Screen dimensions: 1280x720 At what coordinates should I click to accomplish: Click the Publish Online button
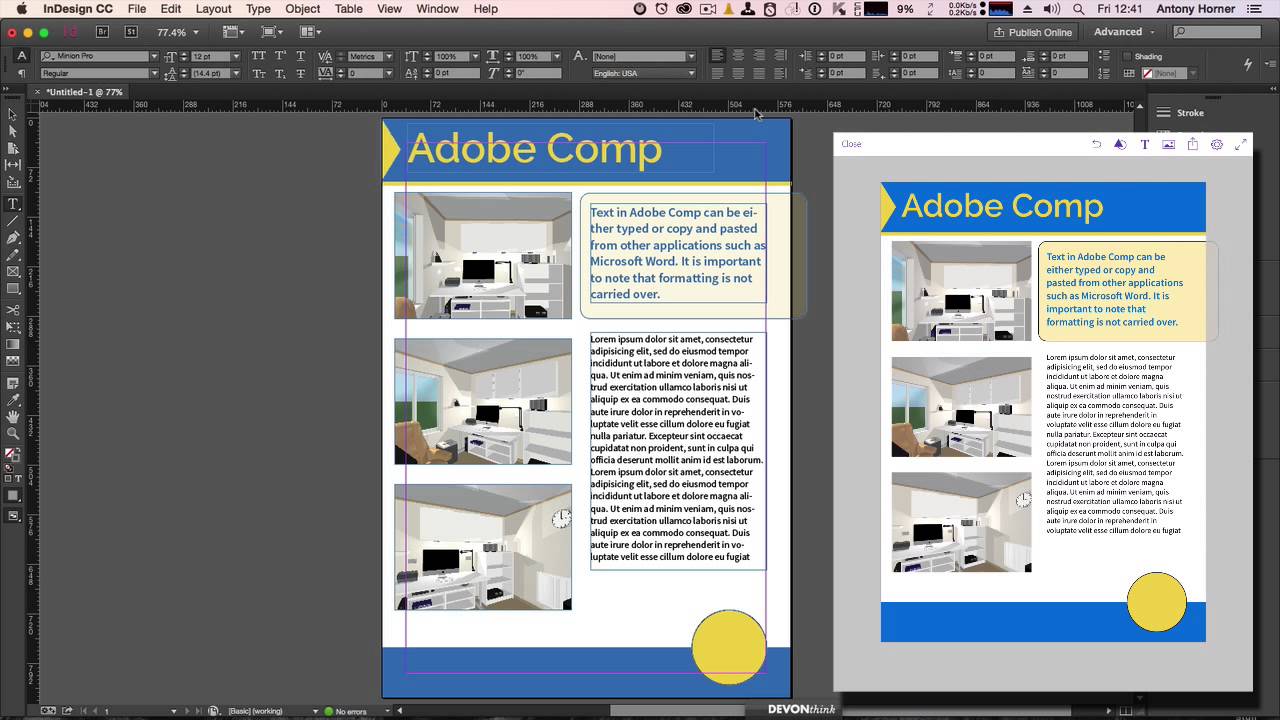(x=1033, y=32)
